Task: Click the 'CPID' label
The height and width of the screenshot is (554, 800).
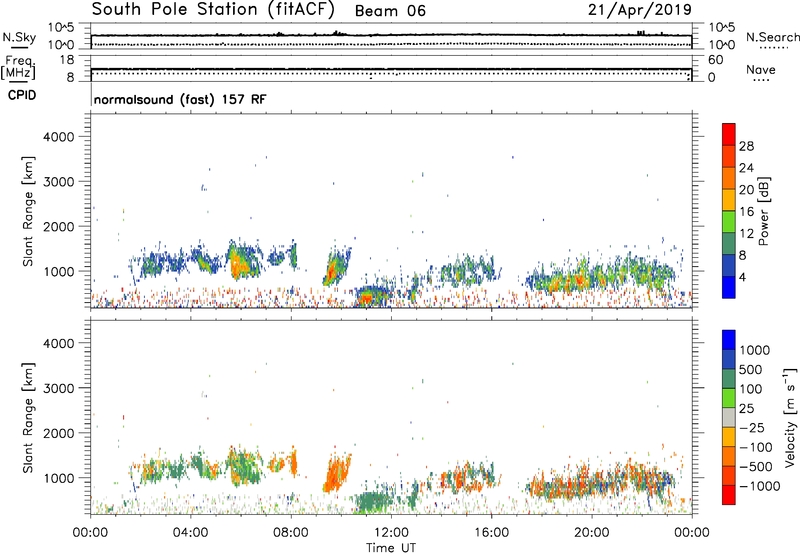Action: tap(21, 95)
